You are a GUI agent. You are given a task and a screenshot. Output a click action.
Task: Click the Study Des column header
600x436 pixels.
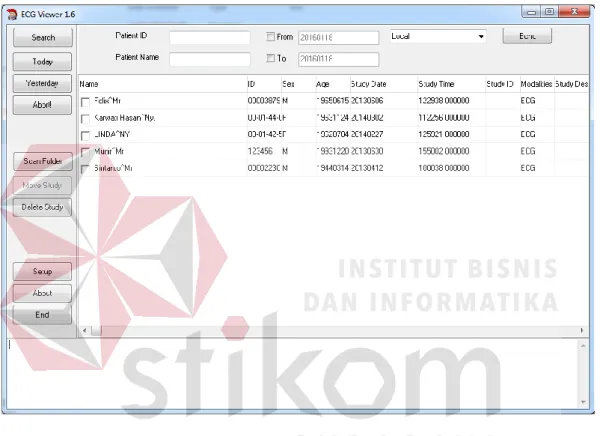tap(571, 84)
